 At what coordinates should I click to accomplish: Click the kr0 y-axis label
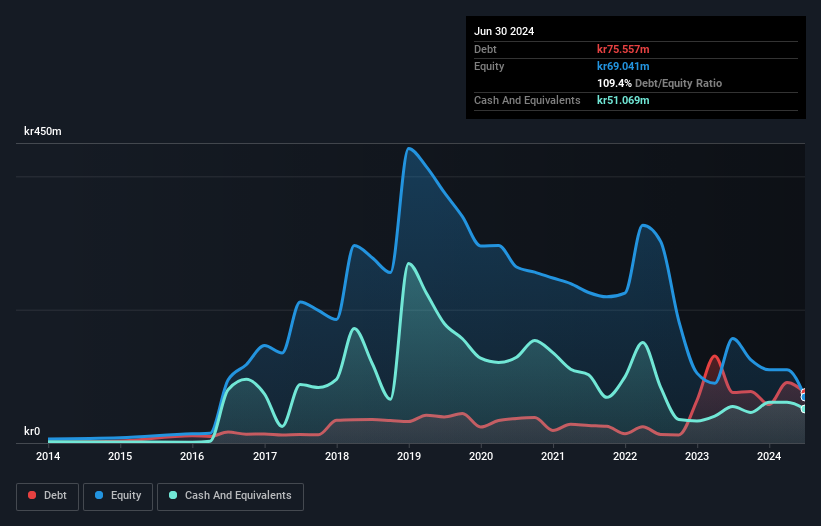click(32, 431)
